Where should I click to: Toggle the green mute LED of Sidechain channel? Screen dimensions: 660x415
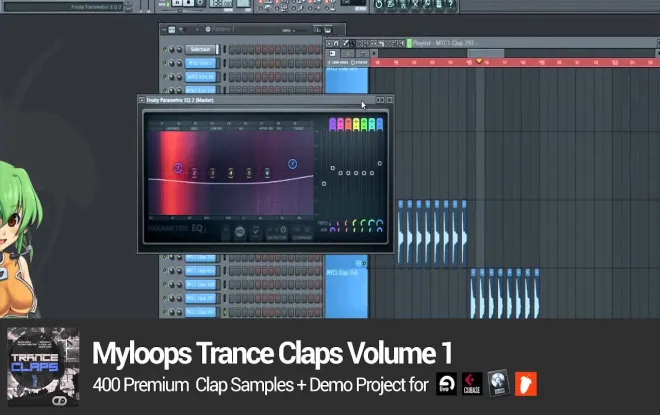165,49
